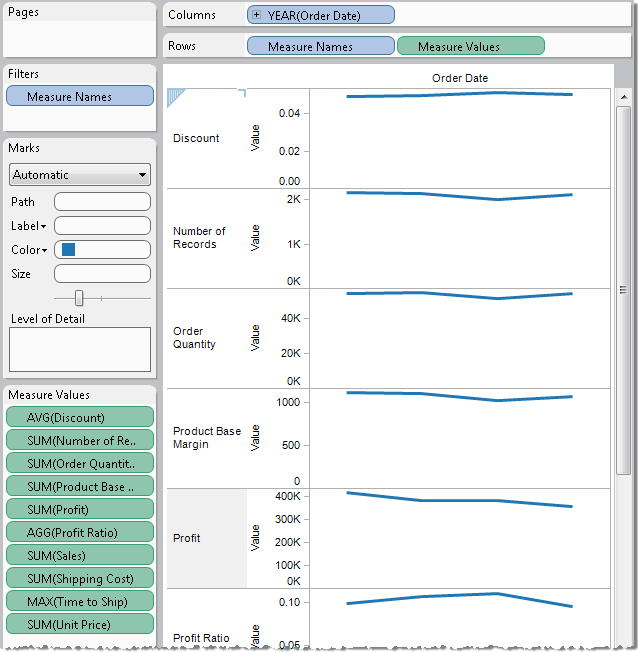The image size is (638, 652).
Task: Click the Number of Records trend line
Action: pos(460,195)
